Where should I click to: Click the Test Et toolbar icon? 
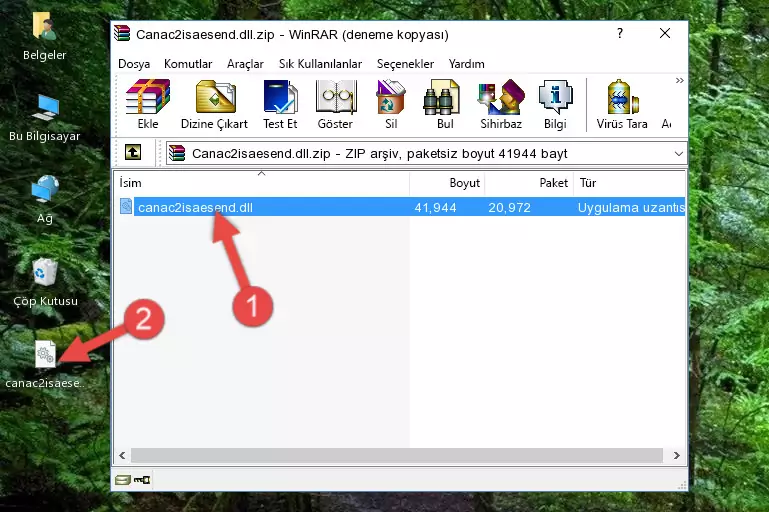tap(280, 104)
